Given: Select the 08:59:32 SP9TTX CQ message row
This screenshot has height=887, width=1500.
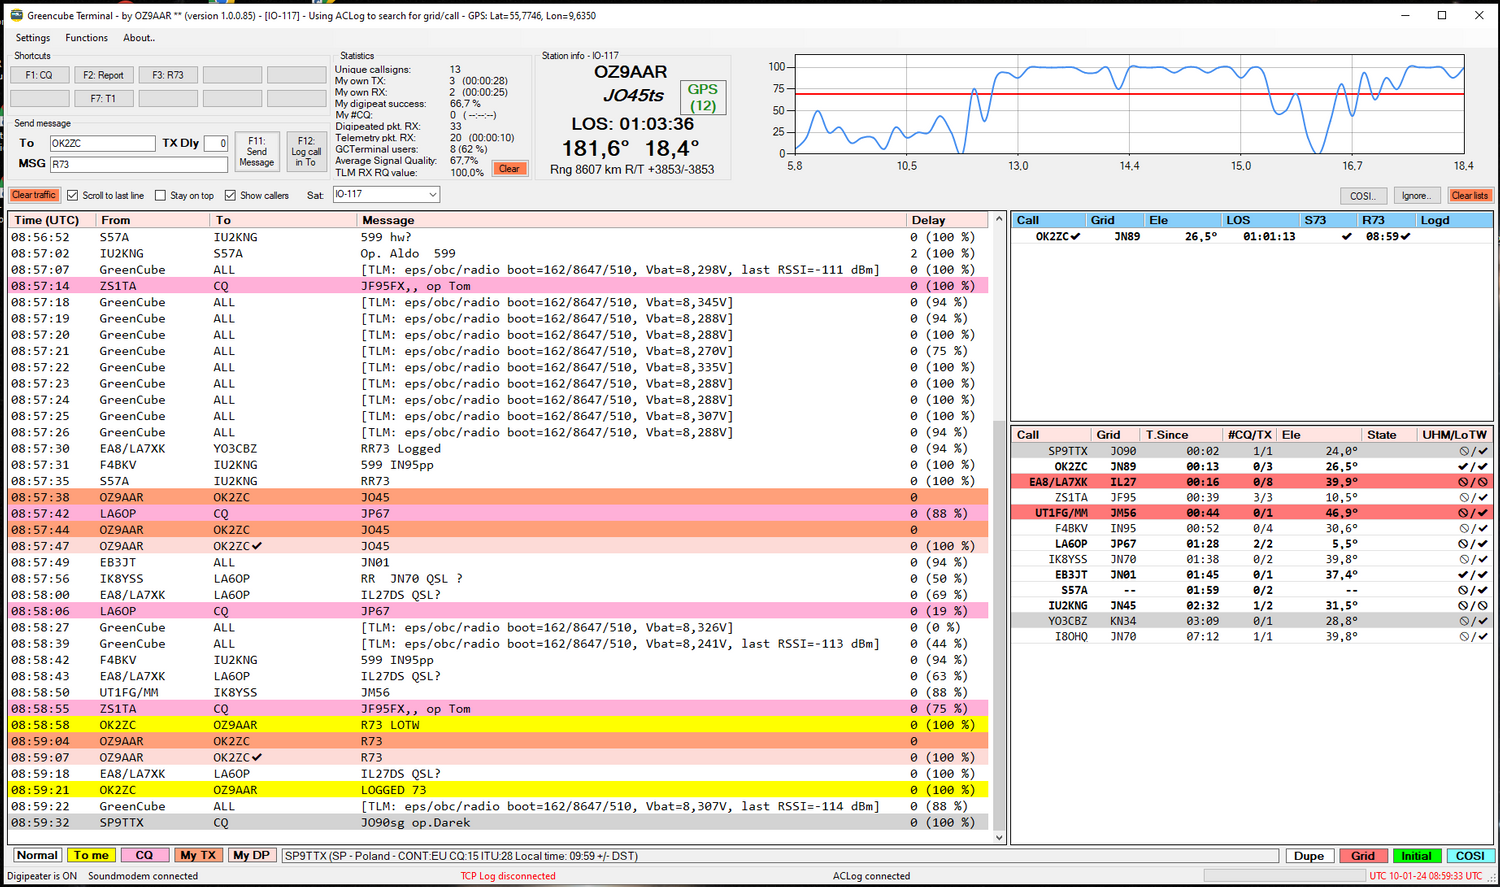Looking at the screenshot, I should 498,823.
